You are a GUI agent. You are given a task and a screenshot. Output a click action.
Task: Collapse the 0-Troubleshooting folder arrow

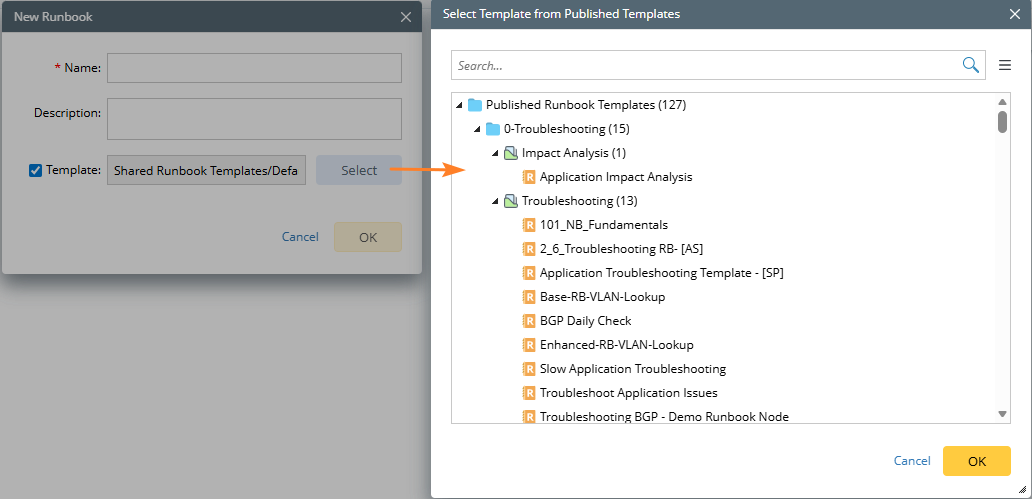pyautogui.click(x=477, y=129)
